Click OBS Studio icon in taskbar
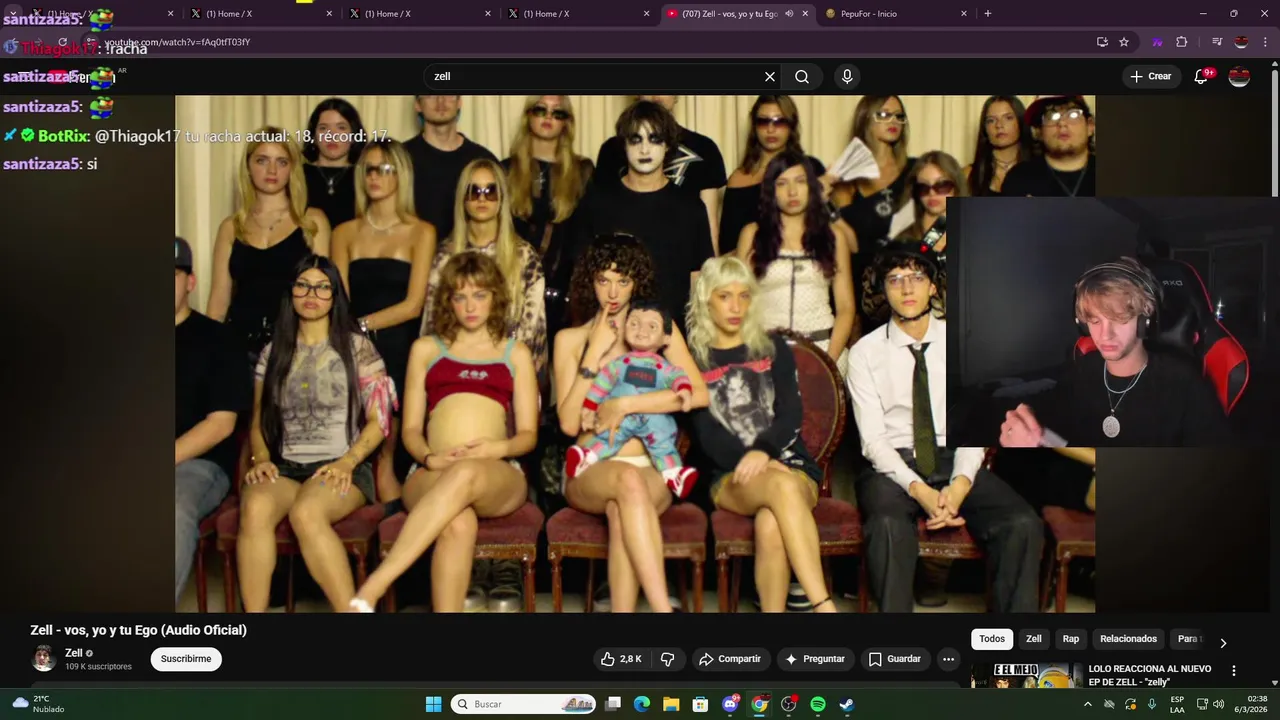Image resolution: width=1280 pixels, height=720 pixels. coord(788,704)
